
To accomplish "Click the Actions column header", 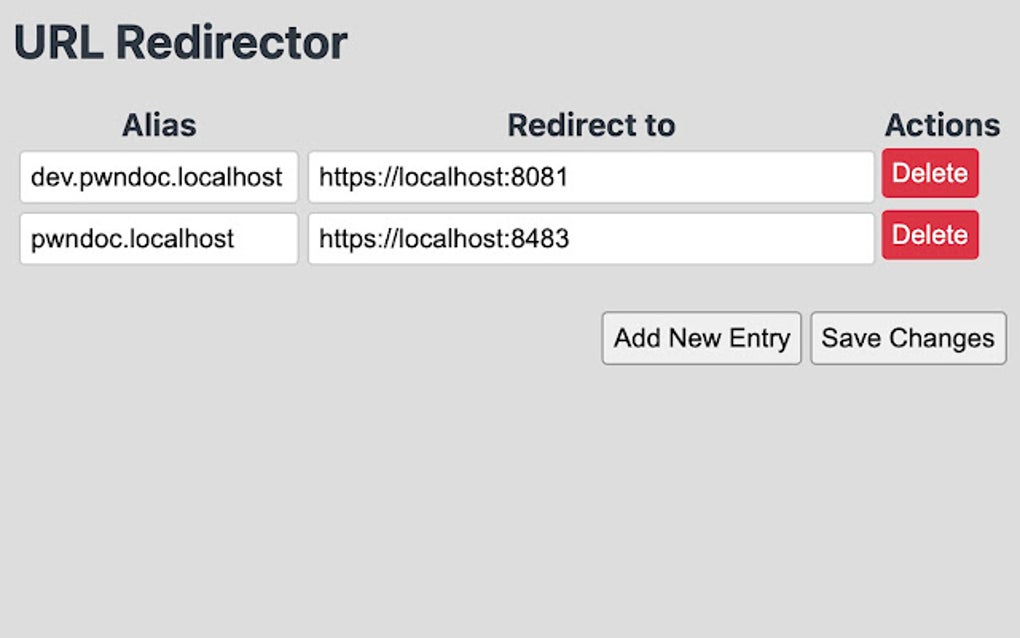I will [942, 125].
